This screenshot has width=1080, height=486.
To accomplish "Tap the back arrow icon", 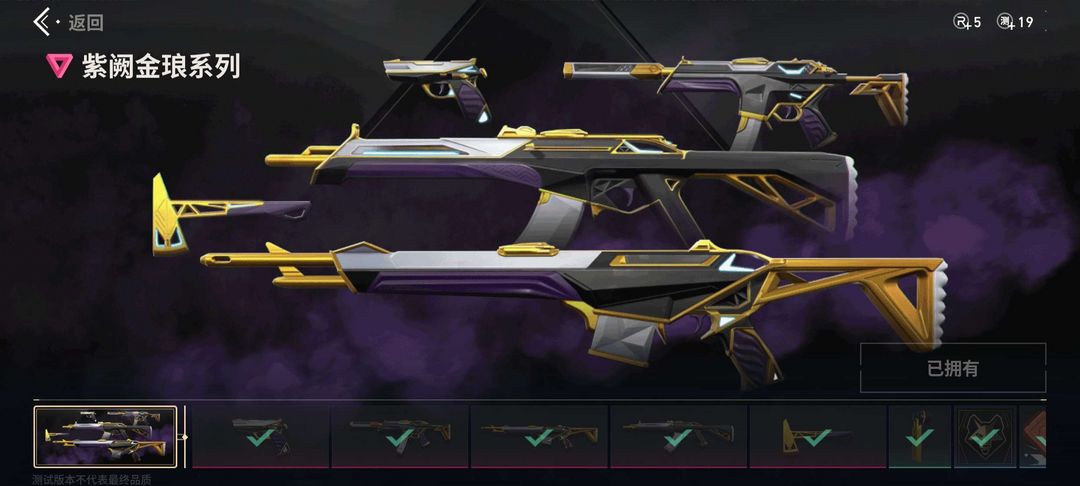I will click(x=43, y=22).
